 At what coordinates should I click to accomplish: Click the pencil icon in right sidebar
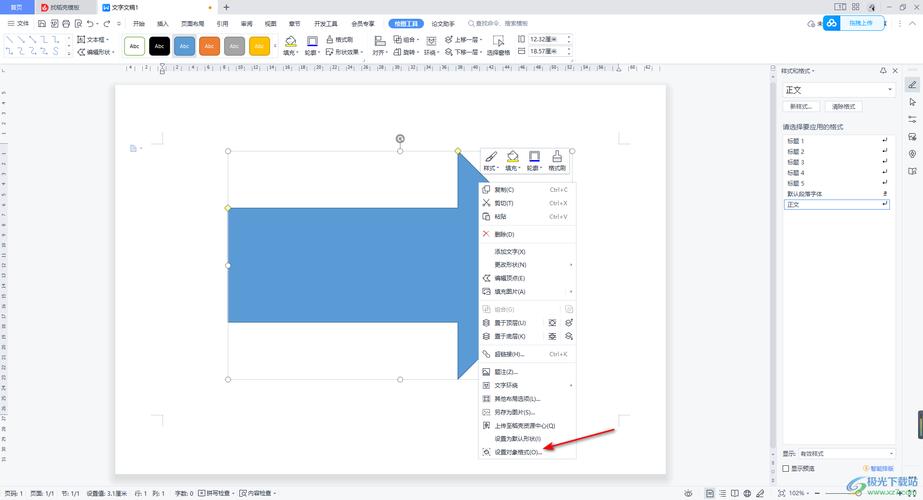[912, 85]
